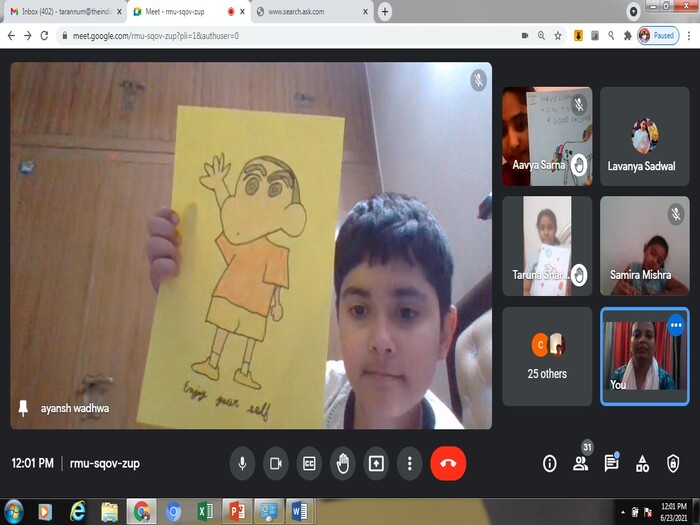
Task: Open the zoom magnifier icon in address bar
Action: point(541,36)
